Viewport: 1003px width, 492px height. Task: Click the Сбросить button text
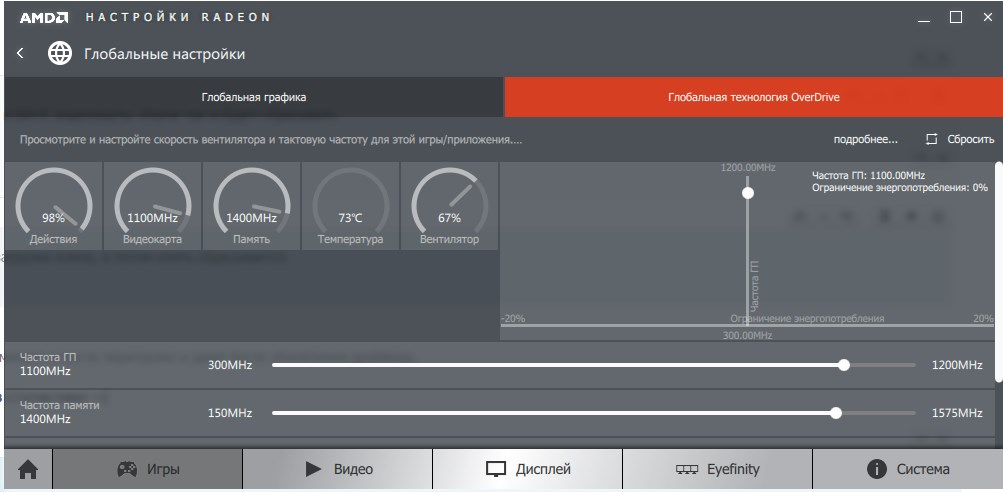coord(970,139)
